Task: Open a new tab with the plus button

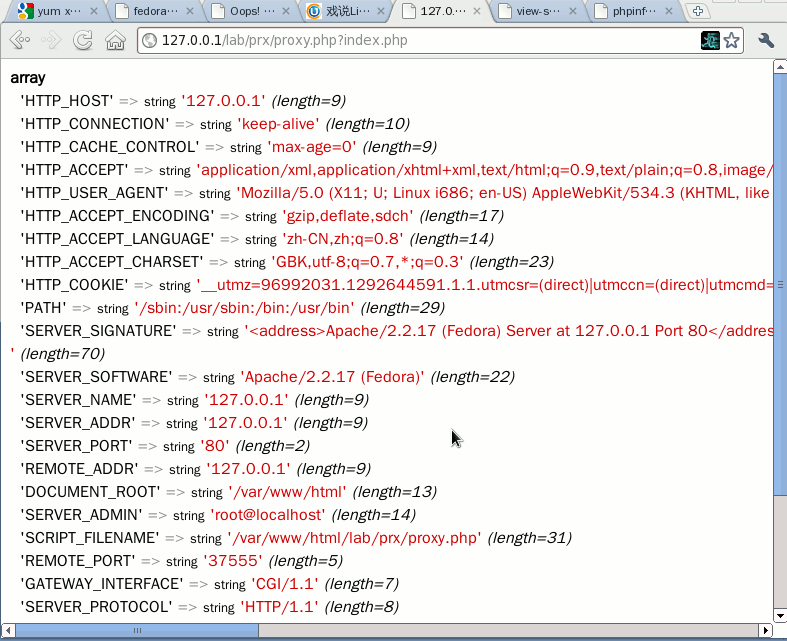Action: (x=698, y=11)
